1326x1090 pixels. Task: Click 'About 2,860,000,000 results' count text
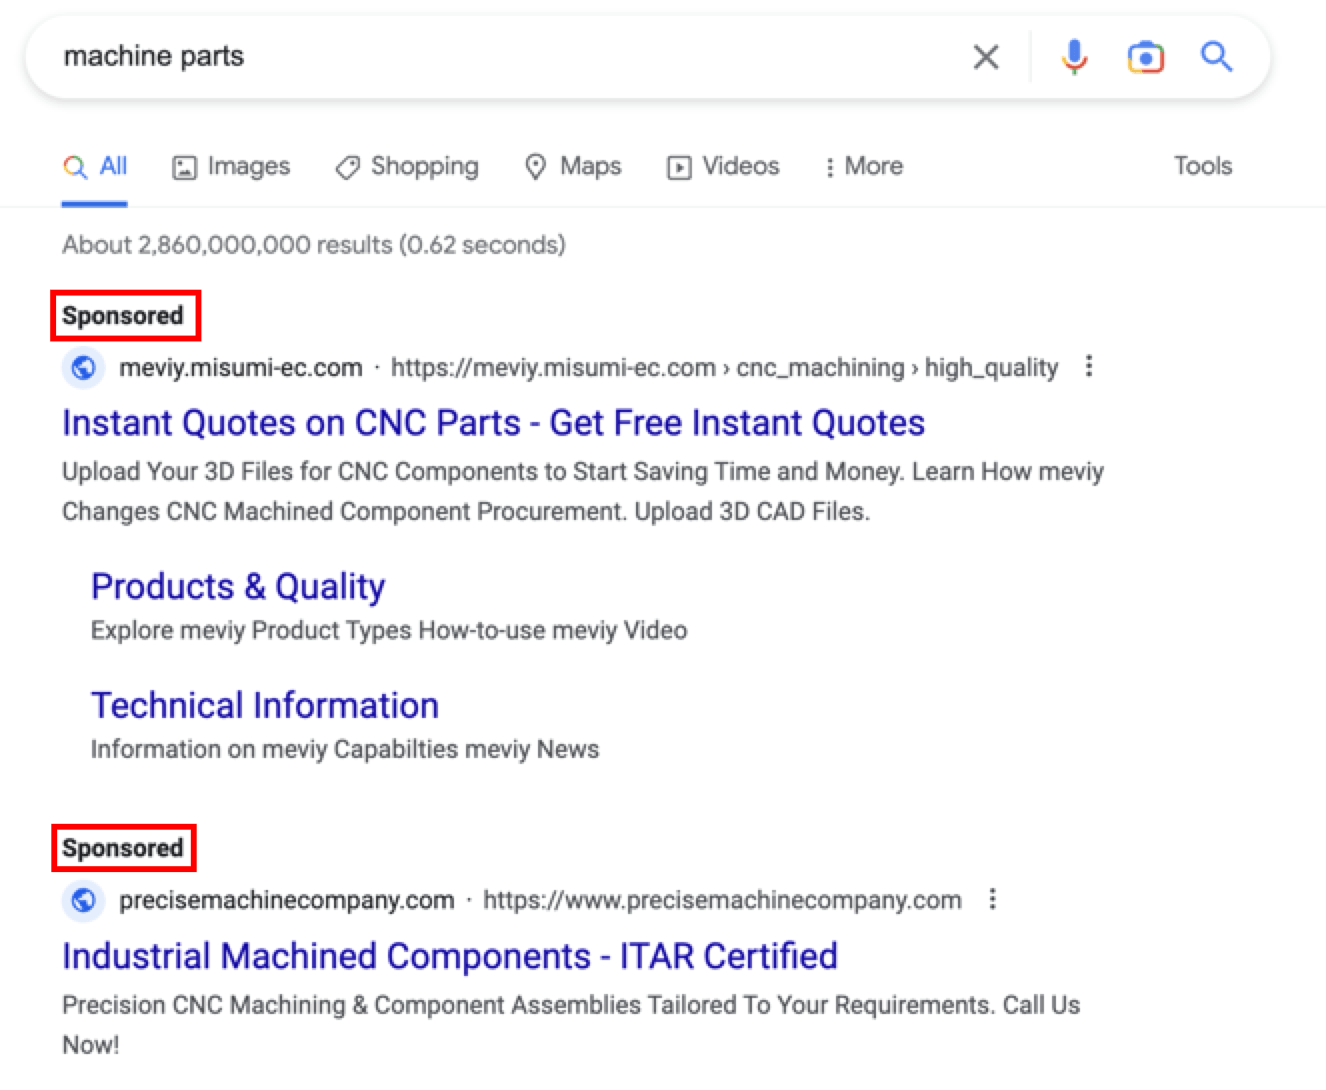coord(314,245)
